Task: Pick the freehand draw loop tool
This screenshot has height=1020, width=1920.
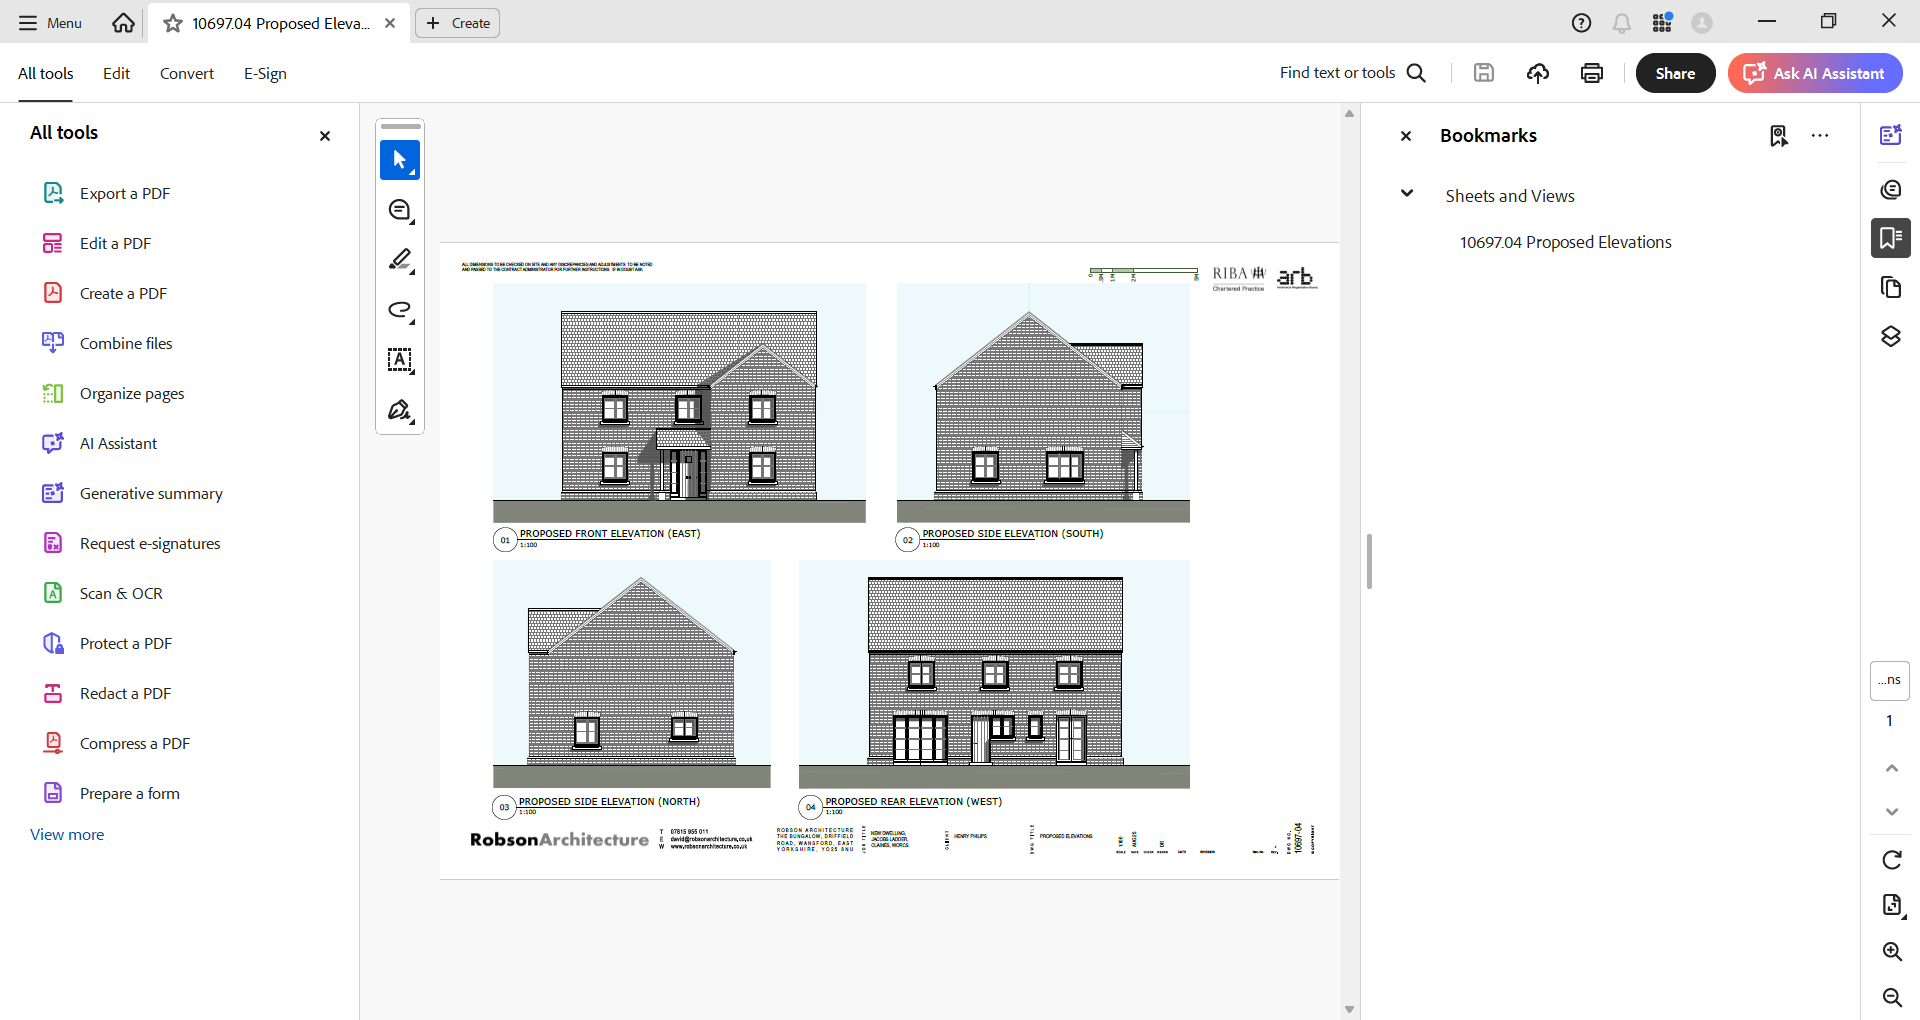Action: click(400, 310)
